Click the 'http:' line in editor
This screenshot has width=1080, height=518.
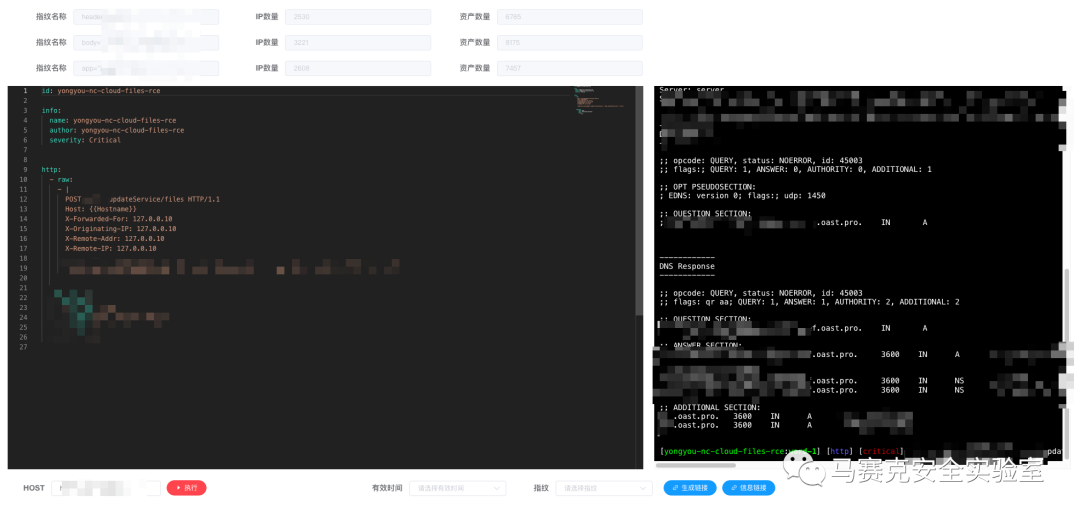click(x=51, y=169)
